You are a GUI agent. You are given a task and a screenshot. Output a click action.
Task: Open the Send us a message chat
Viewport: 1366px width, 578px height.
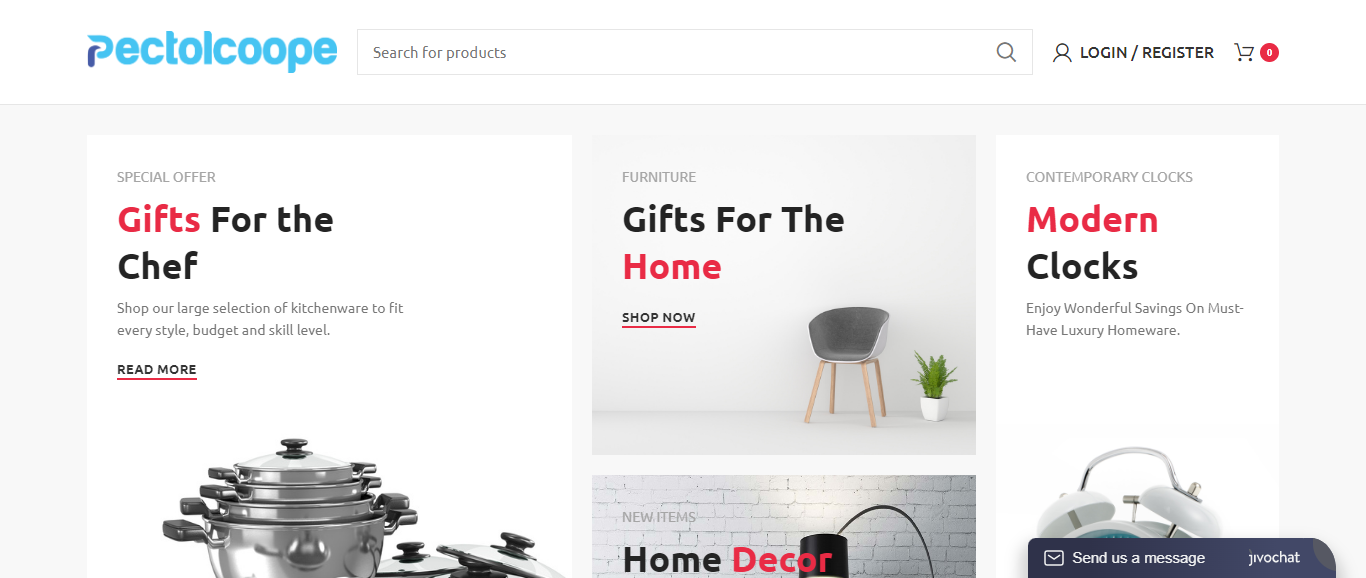(x=1138, y=558)
